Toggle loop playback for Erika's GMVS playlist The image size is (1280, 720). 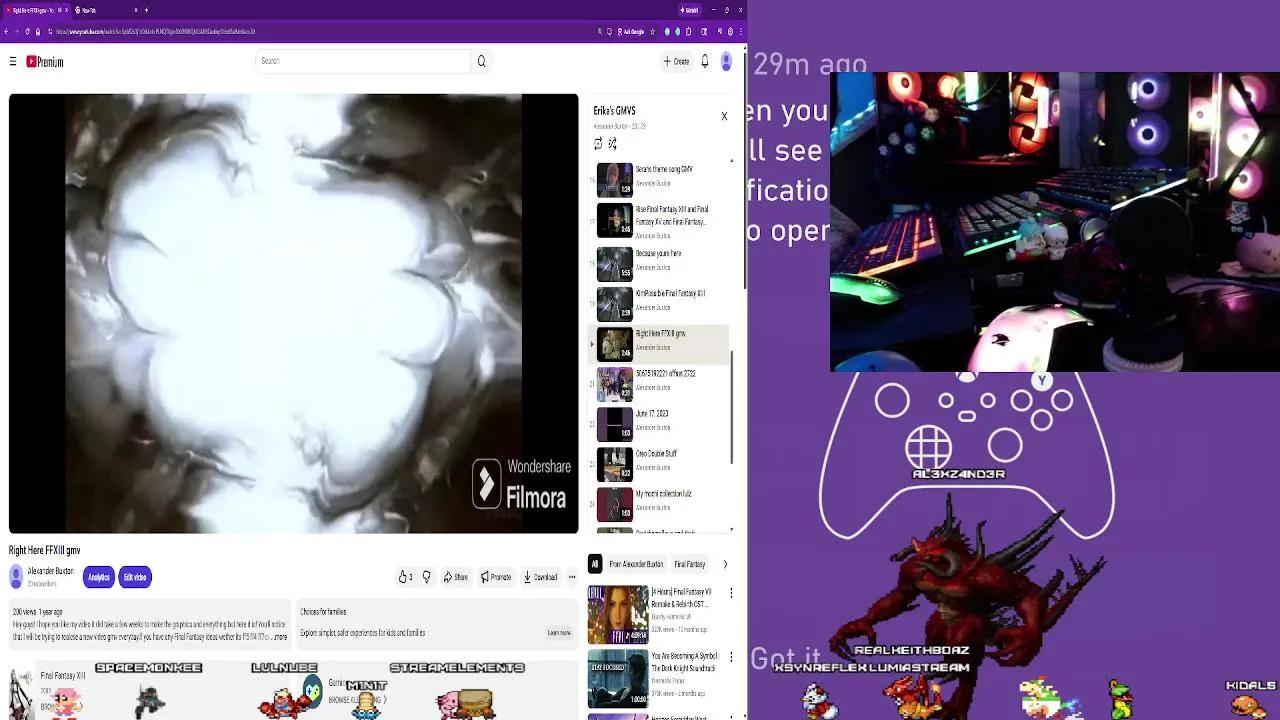point(598,143)
